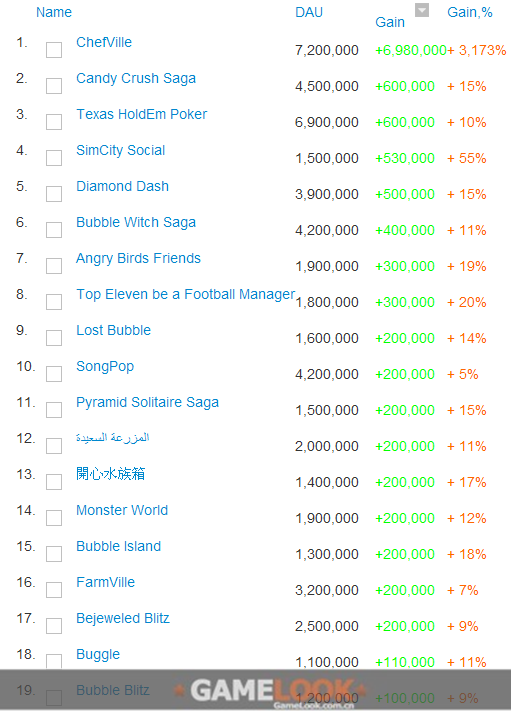Screen dimensions: 511x712
Task: Open Top Eleven be a Football Manager
Action: (x=185, y=295)
